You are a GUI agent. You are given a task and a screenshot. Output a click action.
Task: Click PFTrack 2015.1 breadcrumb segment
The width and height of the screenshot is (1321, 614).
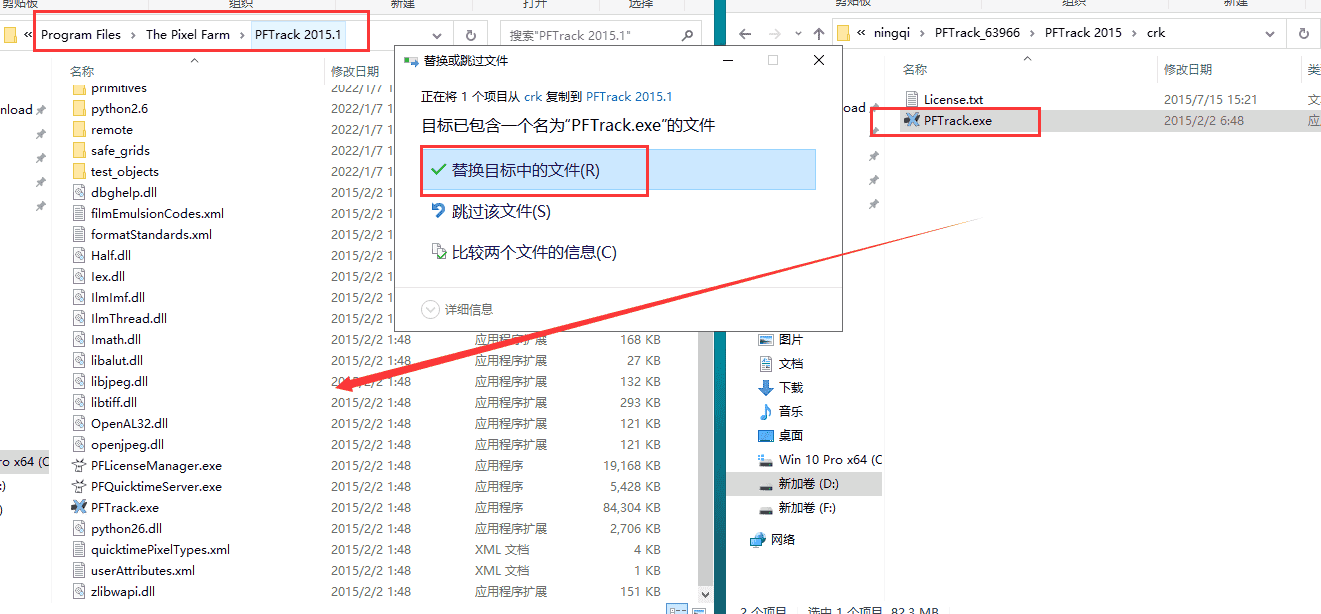click(298, 34)
